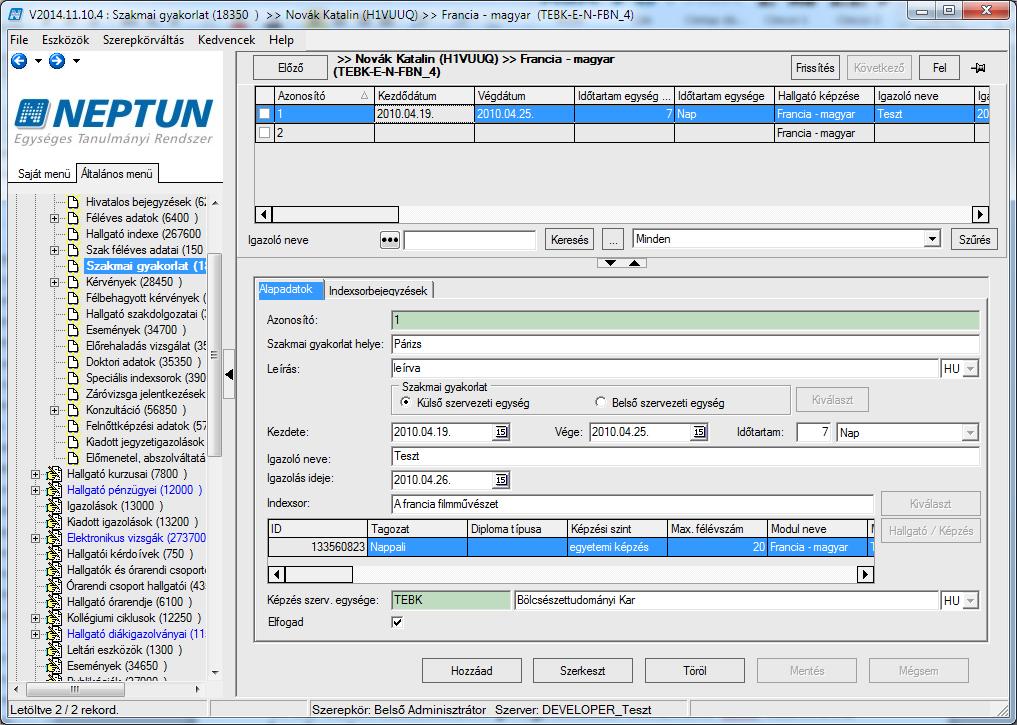The height and width of the screenshot is (725, 1017).
Task: Click the Fel button
Action: point(939,68)
